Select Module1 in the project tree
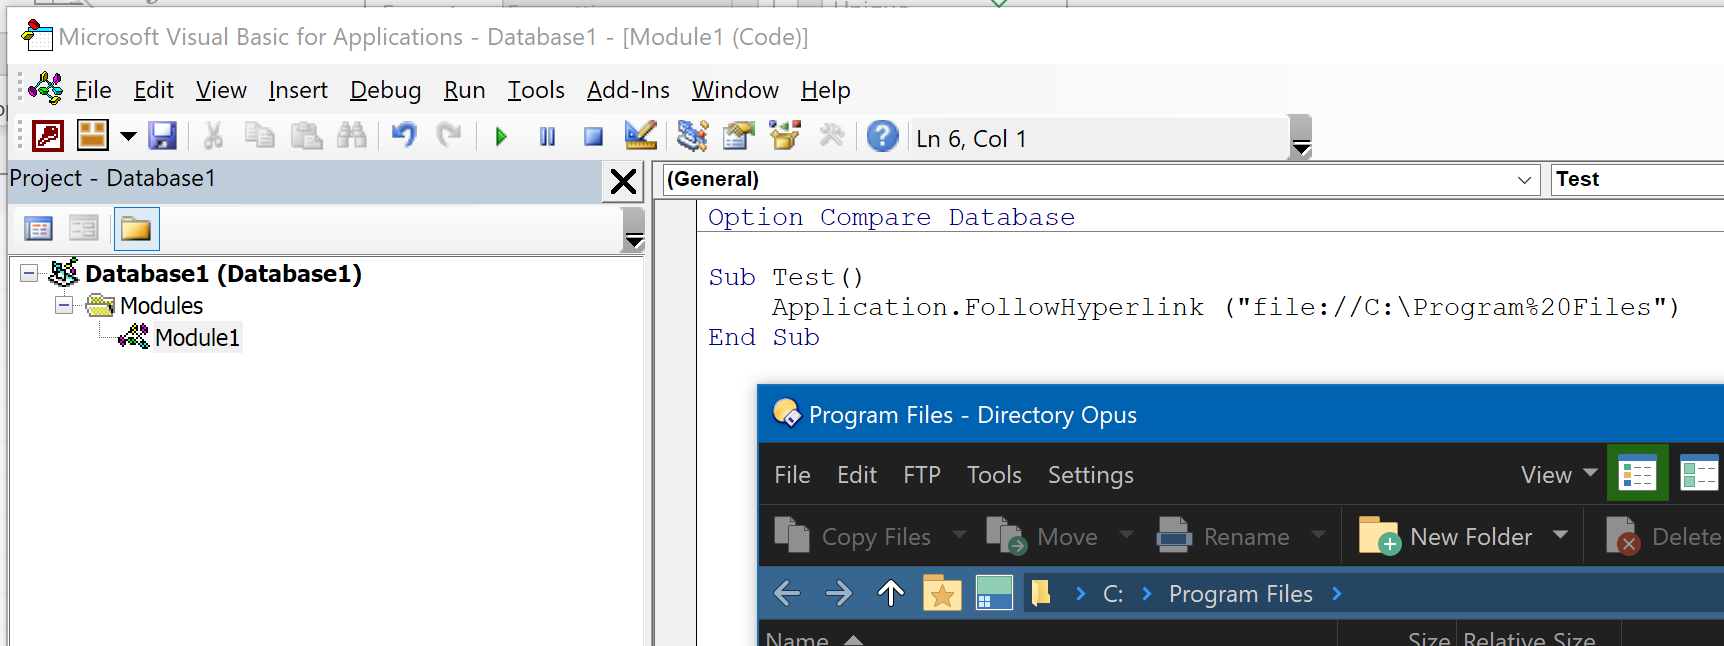The image size is (1724, 646). [197, 337]
